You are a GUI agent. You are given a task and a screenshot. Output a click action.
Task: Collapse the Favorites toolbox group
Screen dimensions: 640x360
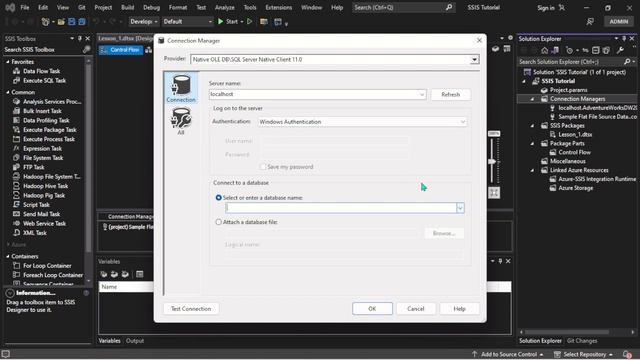[x=8, y=62]
